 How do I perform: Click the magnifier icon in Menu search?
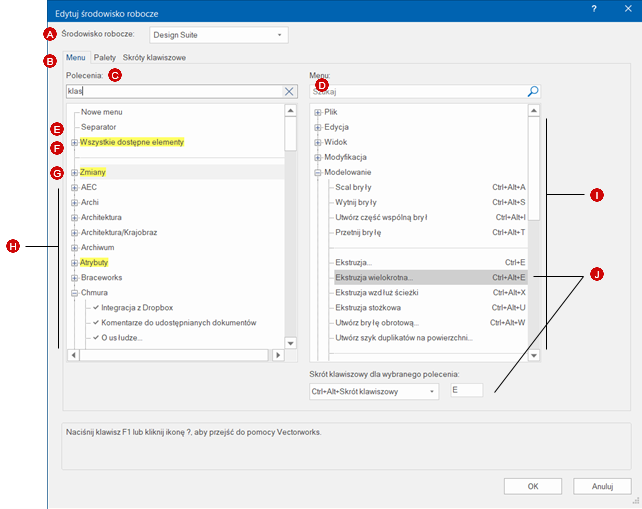533,91
